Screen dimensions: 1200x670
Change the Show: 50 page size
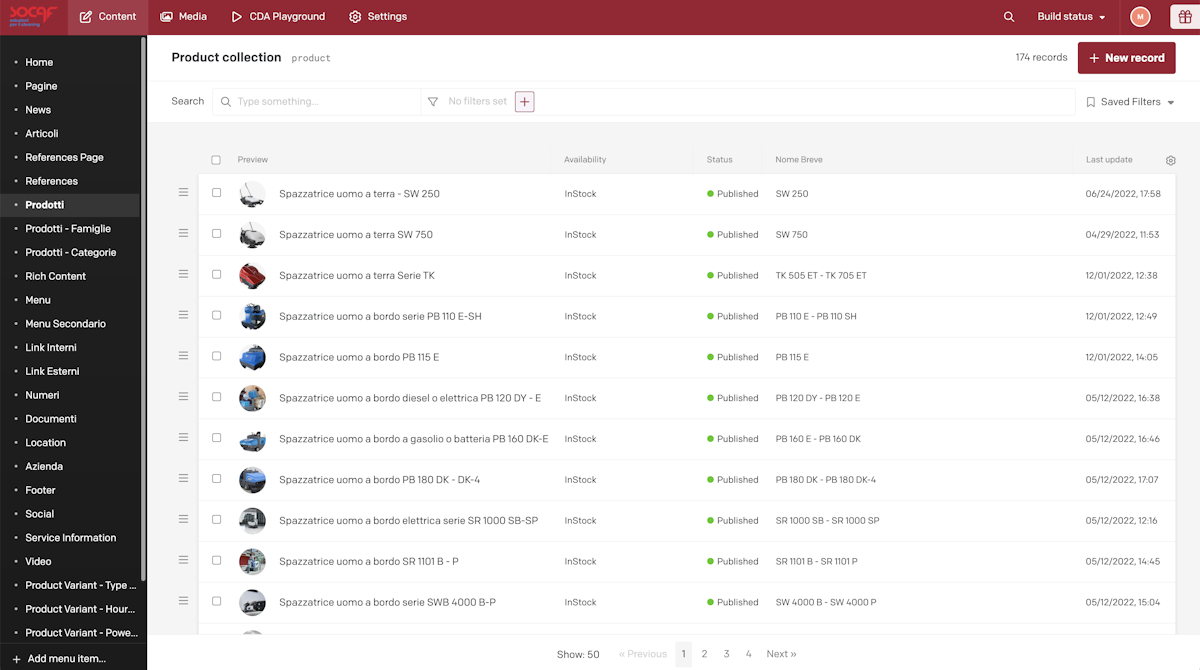(578, 654)
